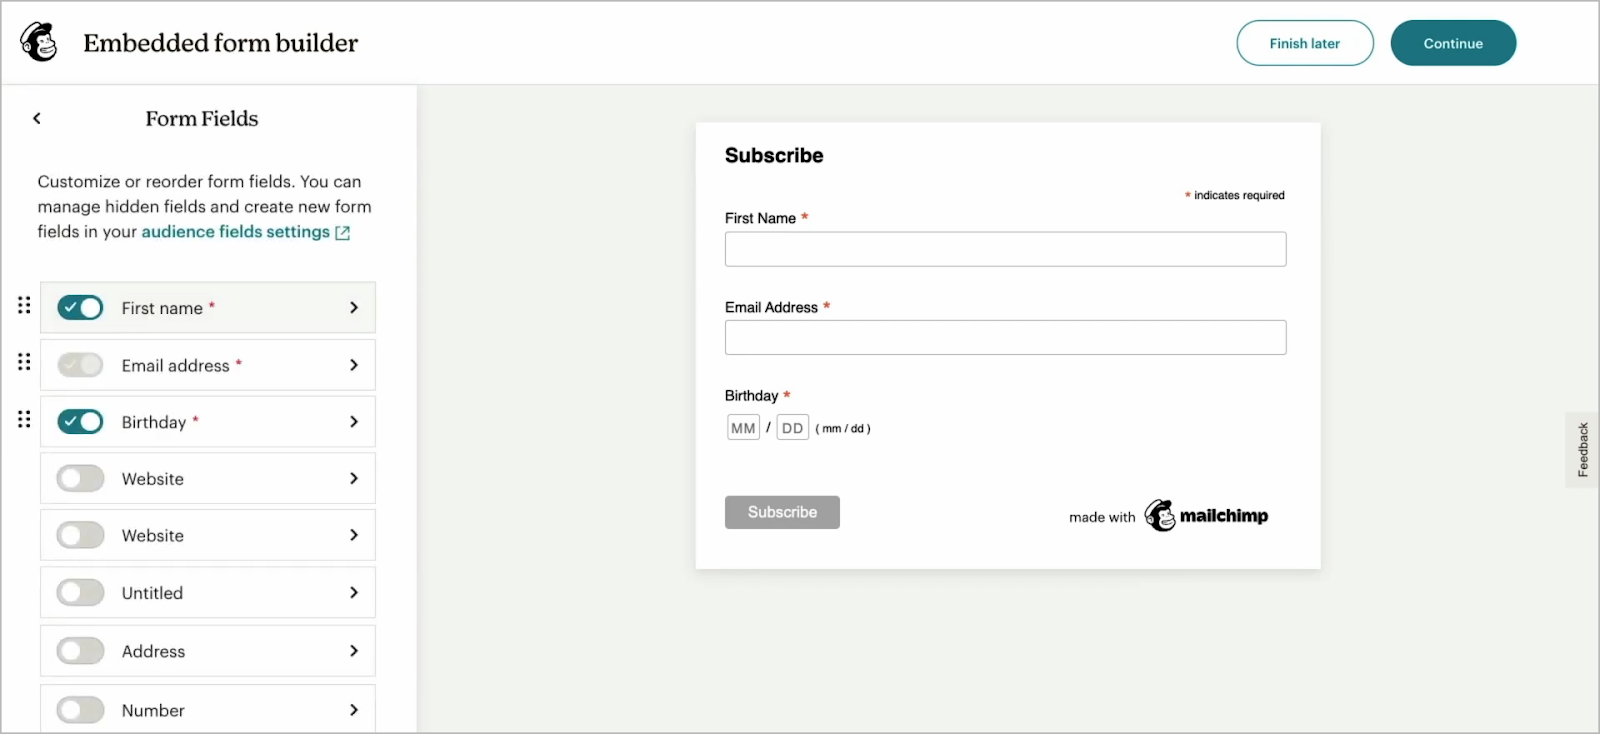Click the Finish later button
This screenshot has height=734, width=1600.
1304,42
